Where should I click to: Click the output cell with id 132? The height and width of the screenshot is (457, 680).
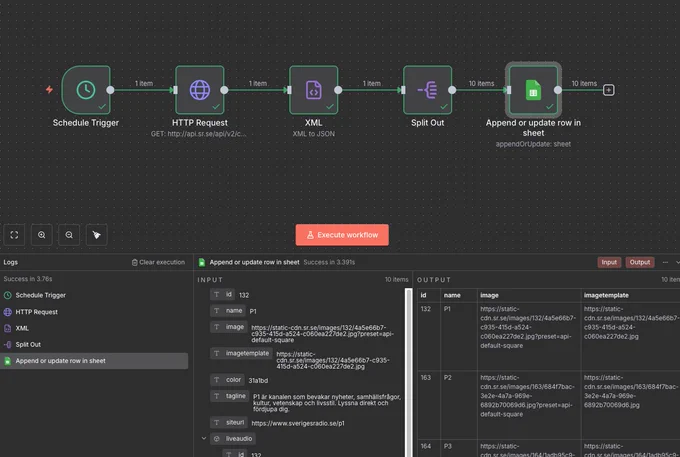(429, 336)
